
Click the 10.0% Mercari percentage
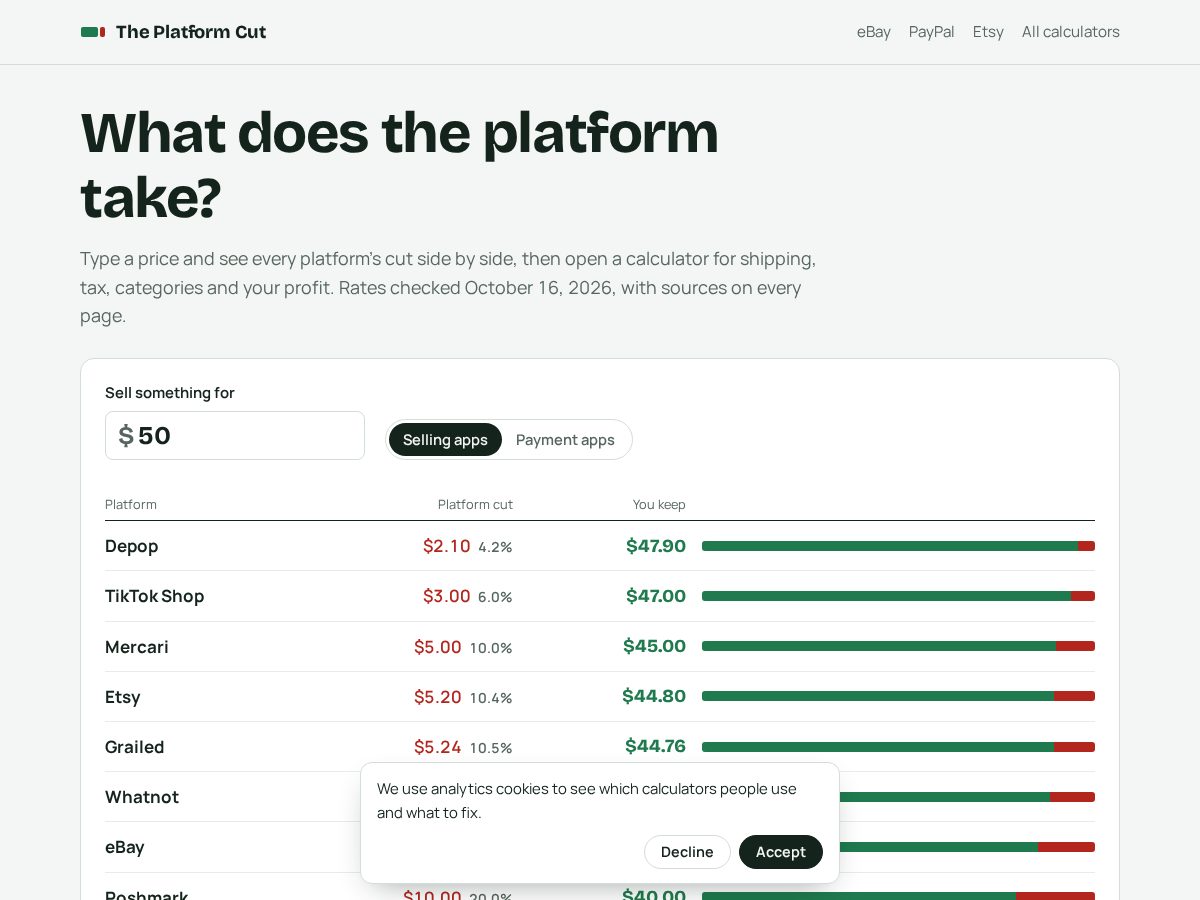coord(491,648)
